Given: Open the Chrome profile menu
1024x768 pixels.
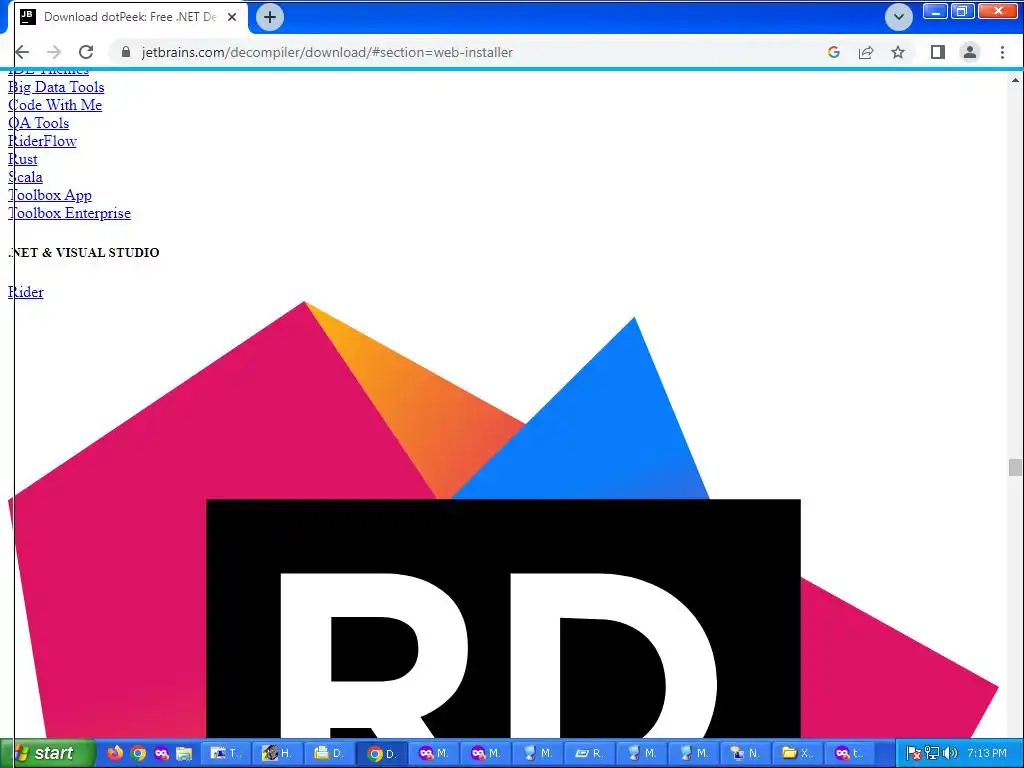Looking at the screenshot, I should [970, 52].
